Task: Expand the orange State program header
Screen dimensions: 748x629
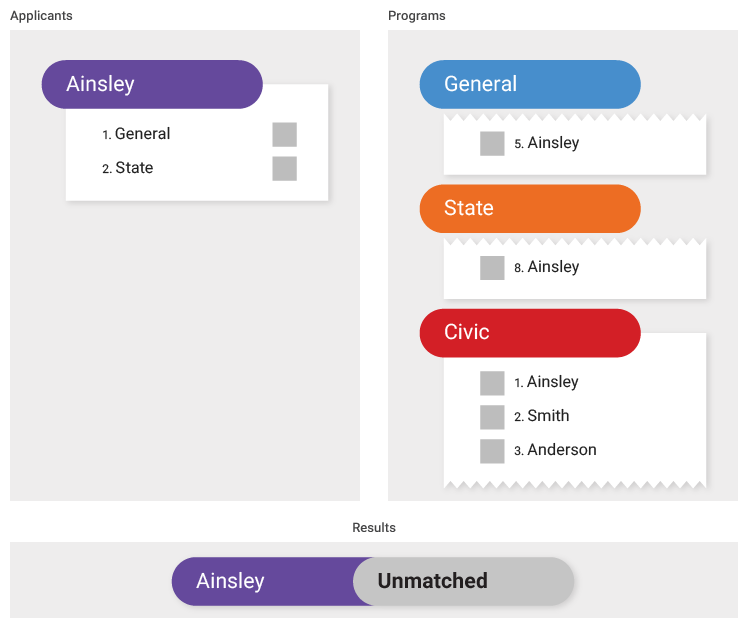Action: (x=530, y=208)
